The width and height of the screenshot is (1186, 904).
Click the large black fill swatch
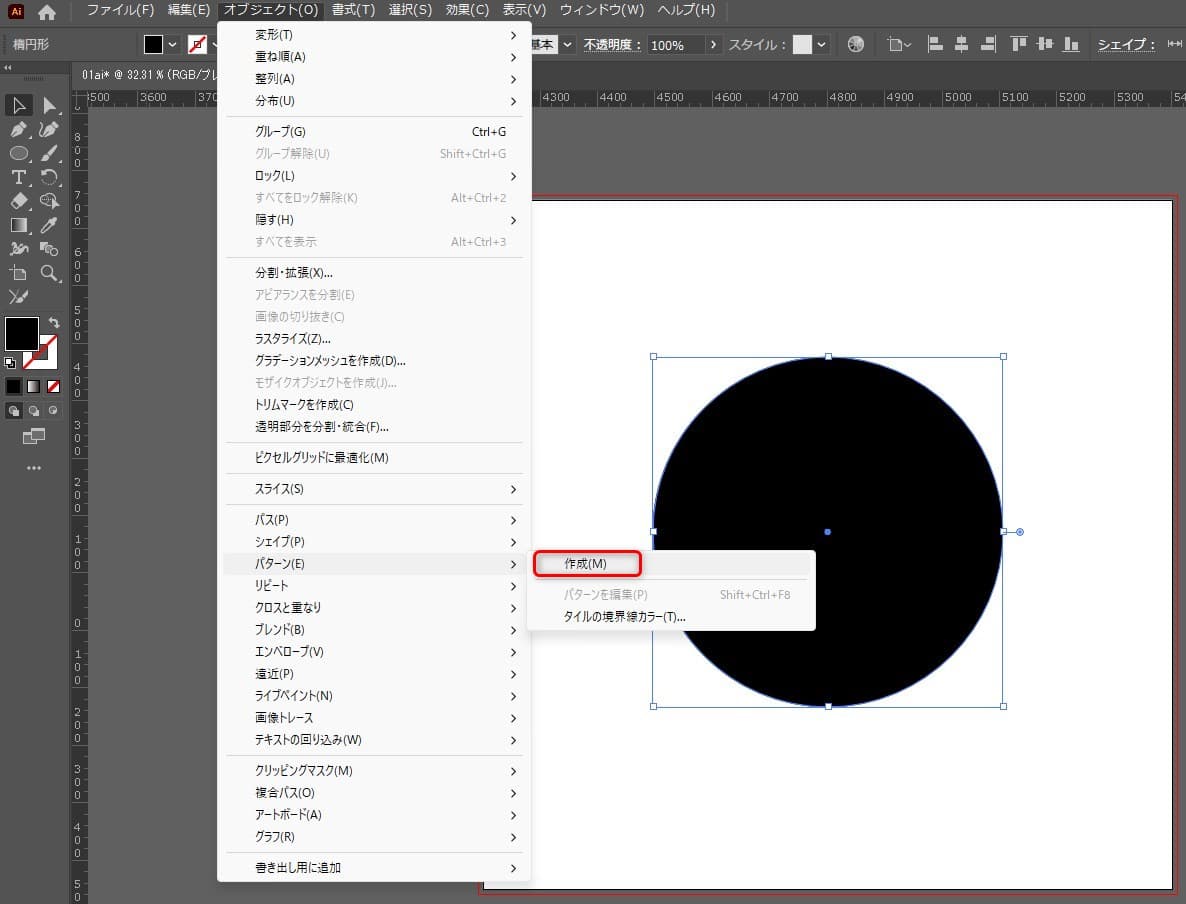[x=22, y=334]
